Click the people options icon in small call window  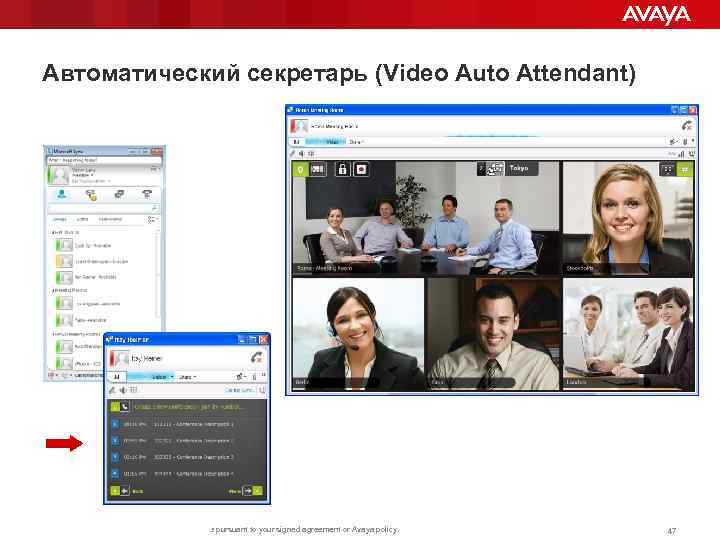tap(240, 377)
